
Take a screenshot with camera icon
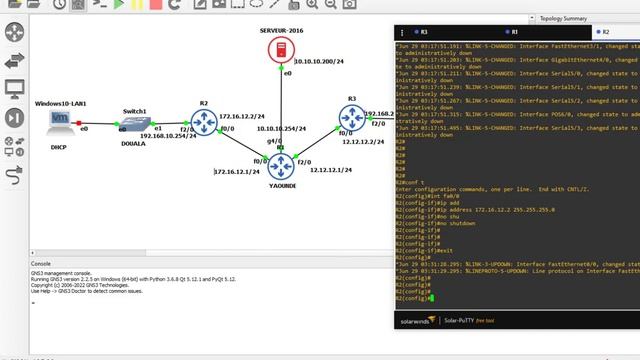click(x=349, y=4)
